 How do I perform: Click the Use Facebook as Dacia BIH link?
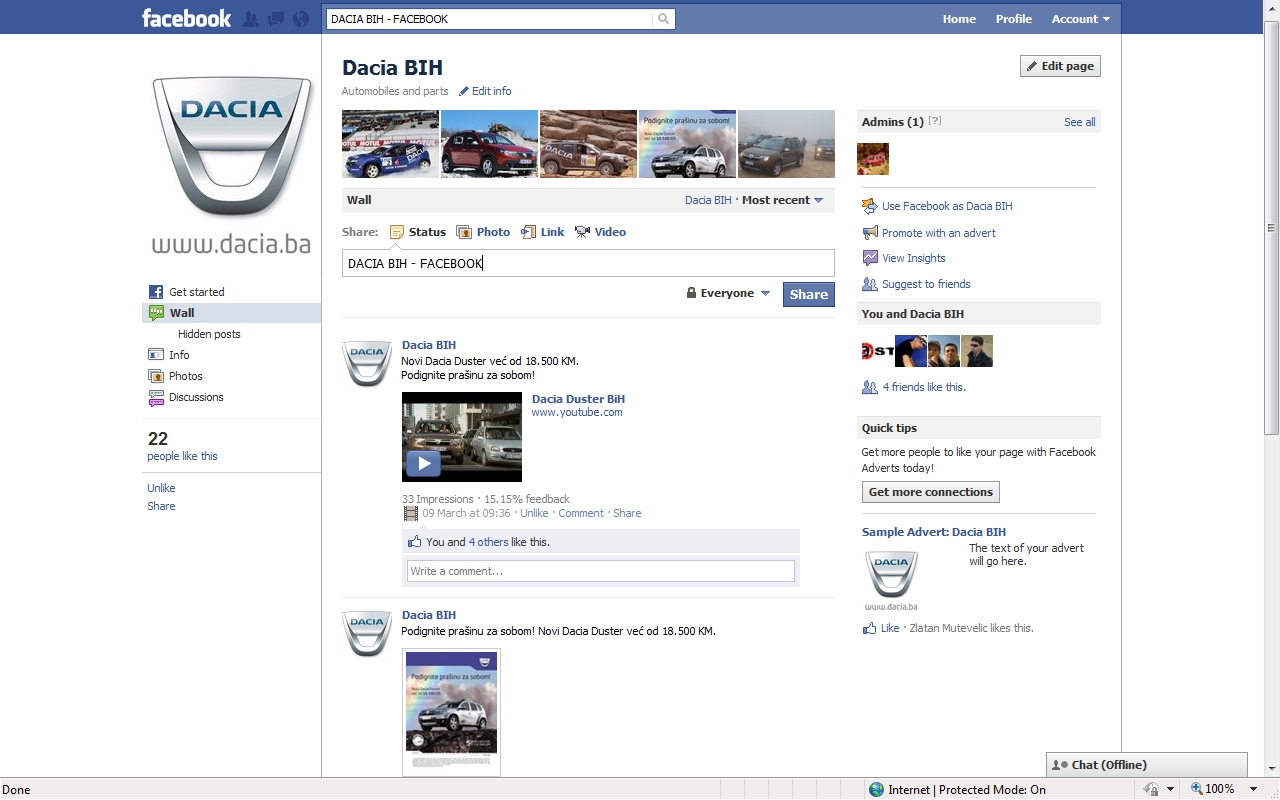947,206
